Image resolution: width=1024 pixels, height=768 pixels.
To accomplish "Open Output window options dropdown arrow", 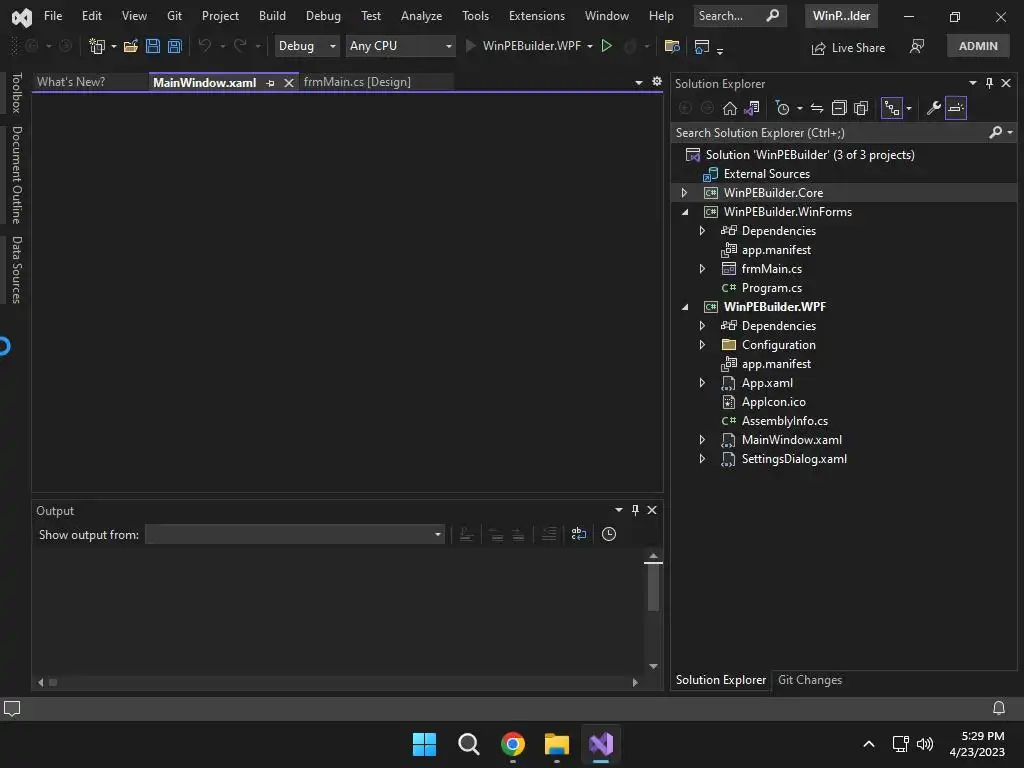I will click(x=618, y=510).
